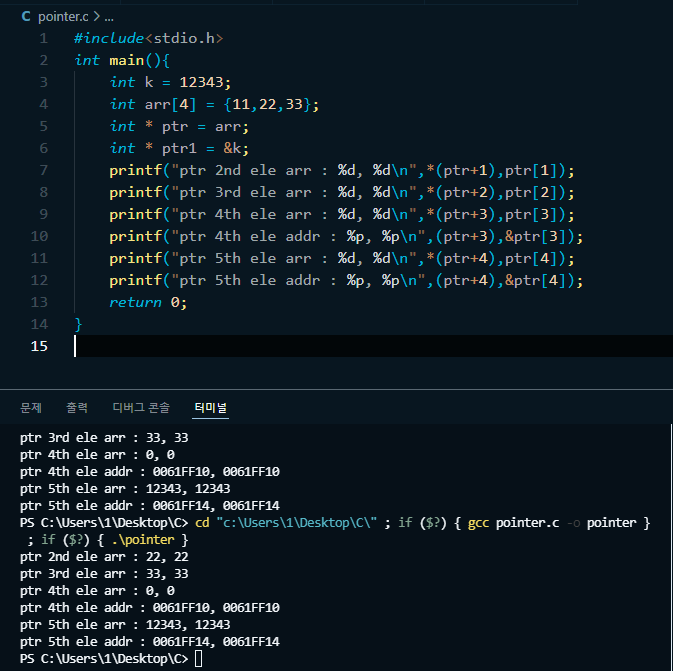Place cursor on empty editor line 15
673x671 pixels.
[373, 346]
